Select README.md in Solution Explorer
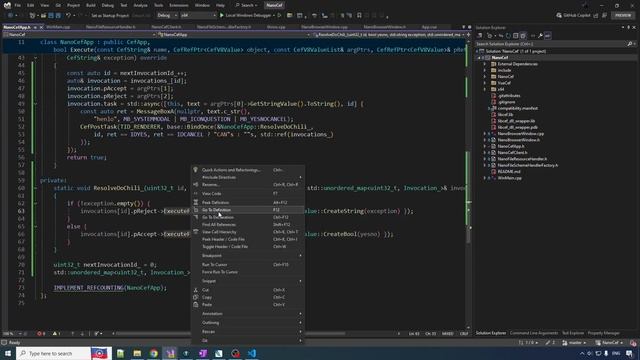 click(509, 172)
